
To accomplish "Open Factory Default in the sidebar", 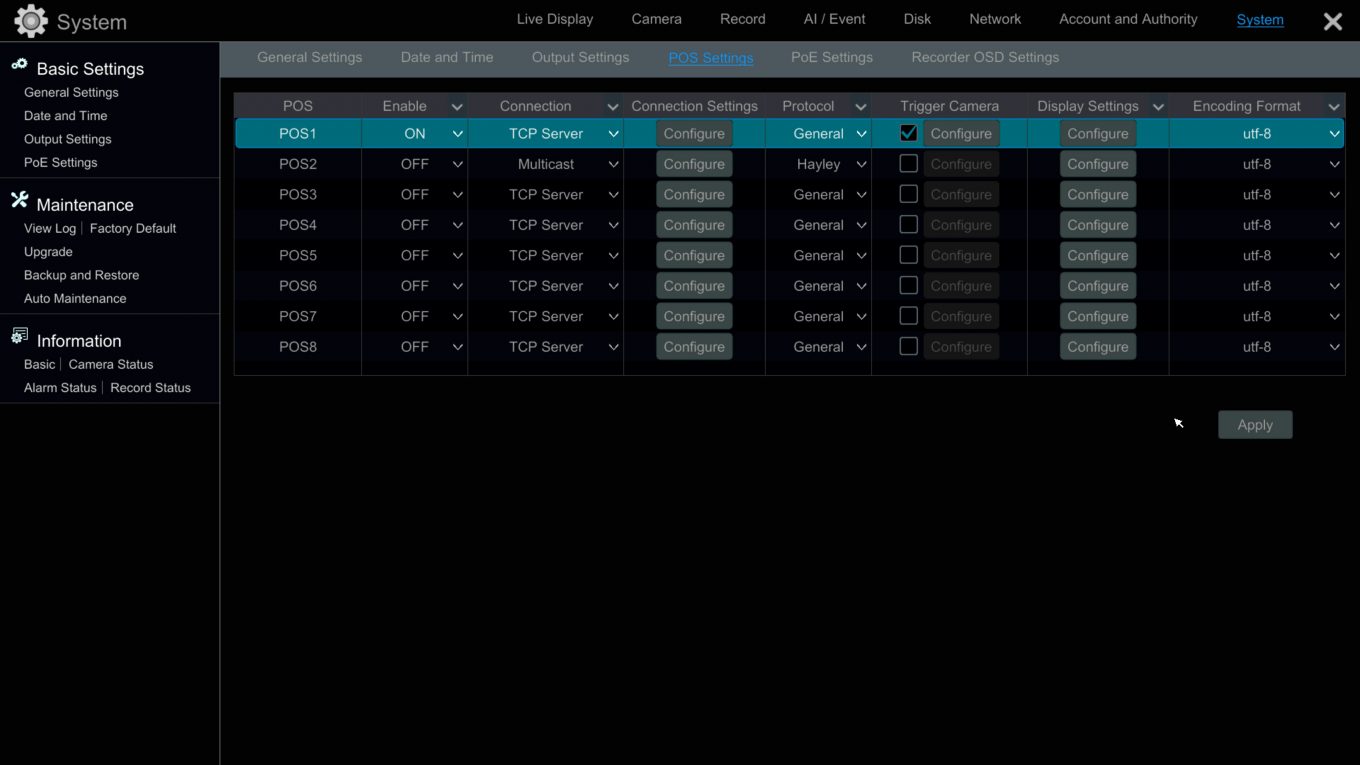I will click(x=133, y=228).
